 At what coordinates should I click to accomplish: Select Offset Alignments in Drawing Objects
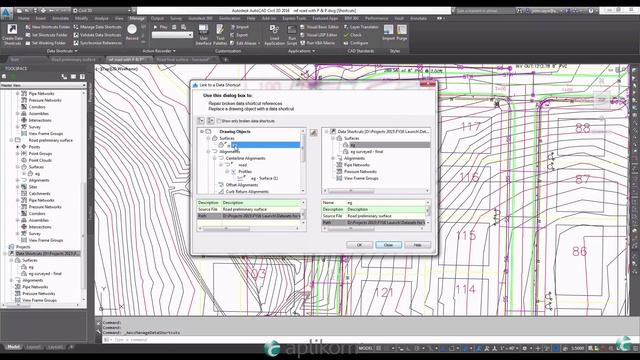coord(242,185)
